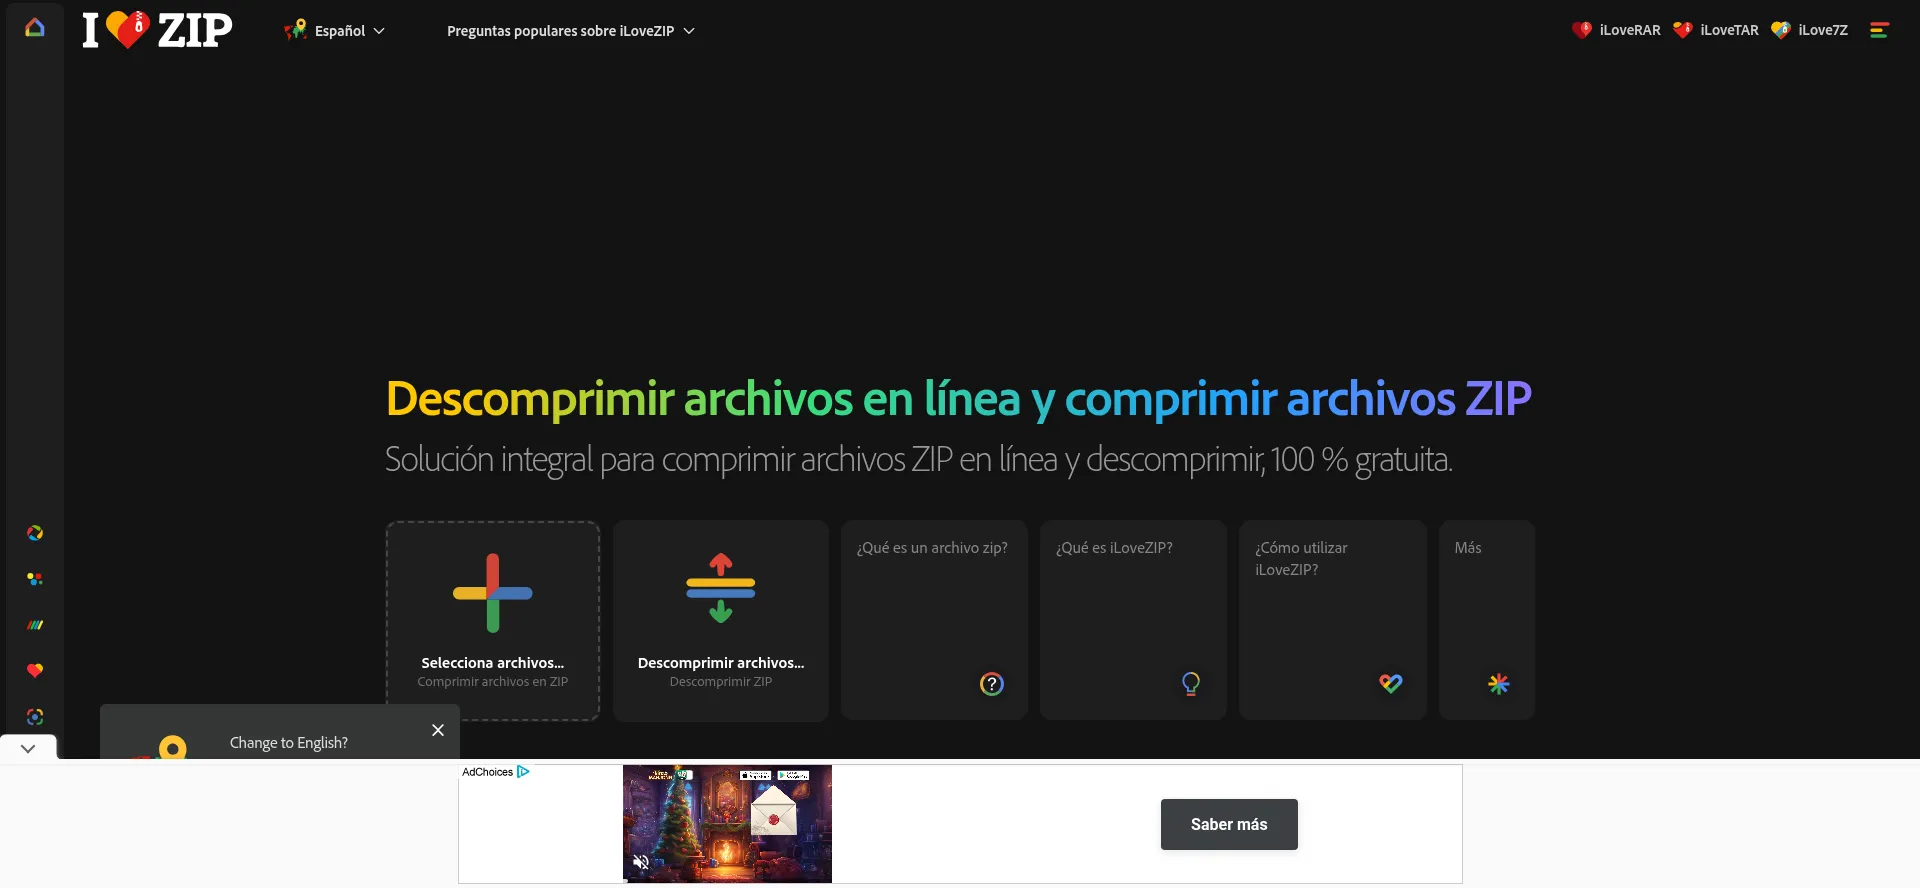1920x888 pixels.
Task: Open the ¿Cómo utilizar iLoveZIP? card
Action: pyautogui.click(x=1333, y=620)
